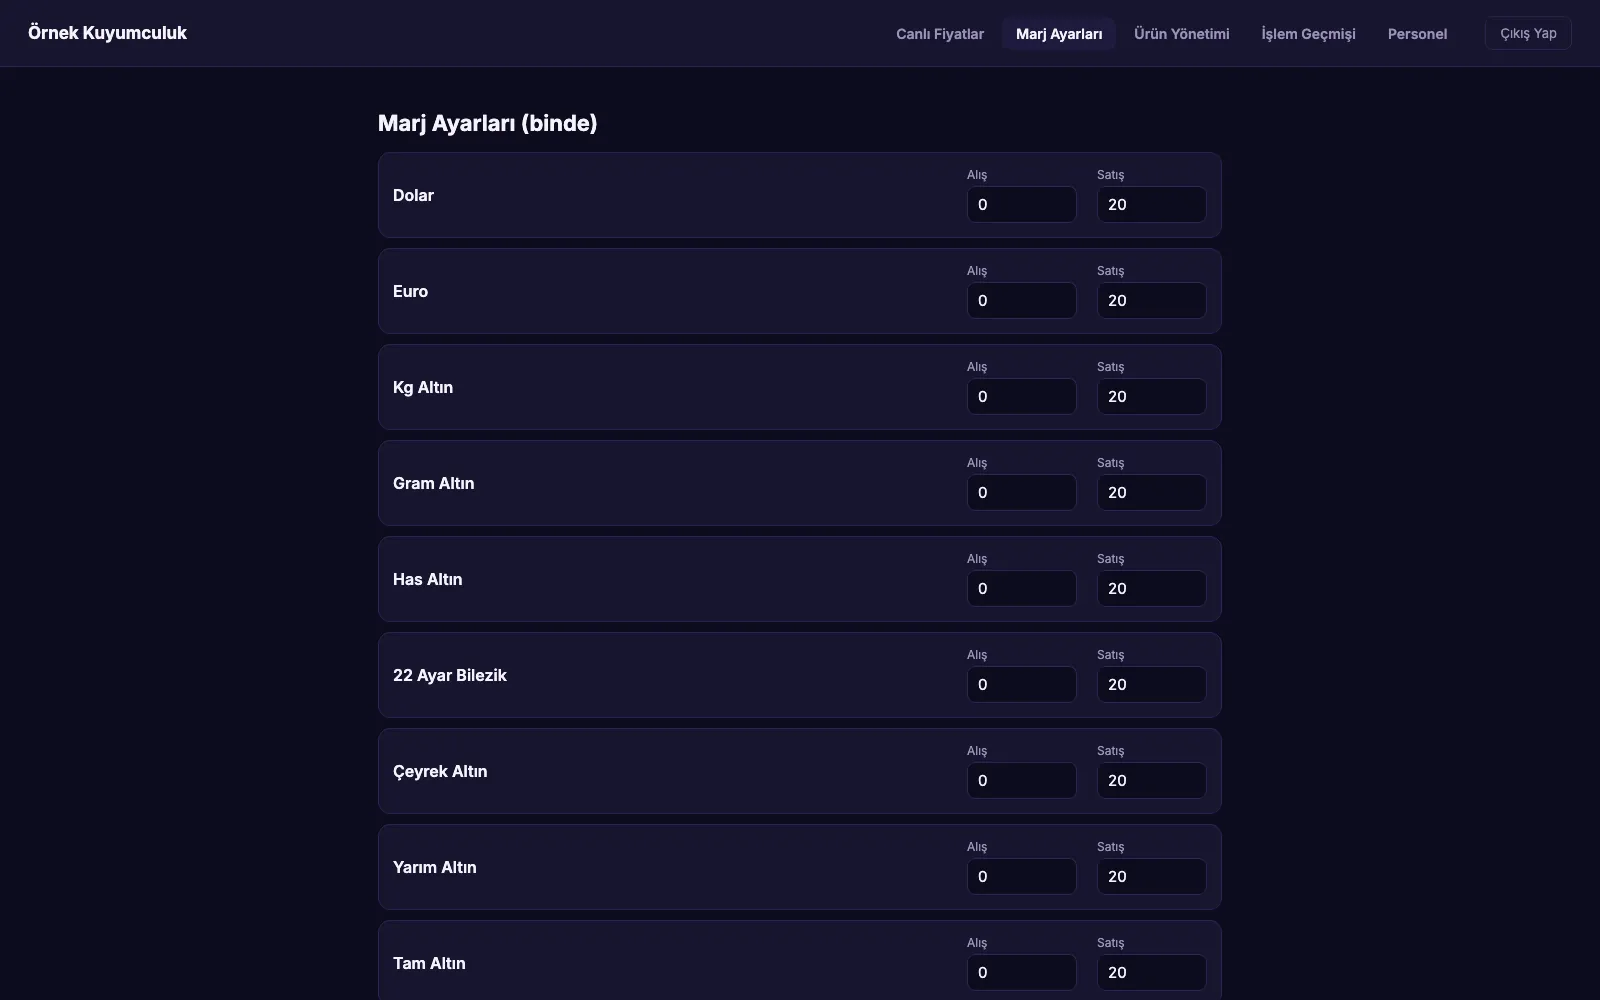Viewport: 1600px width, 1000px height.
Task: Click the Tam Altın Alış input
Action: pos(1021,972)
